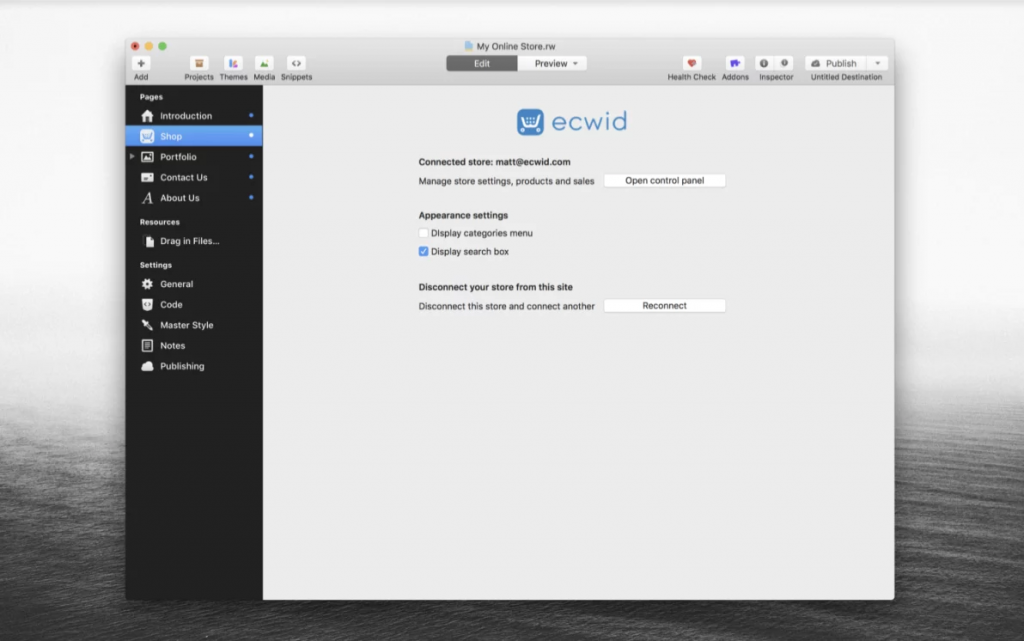This screenshot has height=641, width=1024.
Task: Click the Publish cloud button
Action: [x=835, y=63]
